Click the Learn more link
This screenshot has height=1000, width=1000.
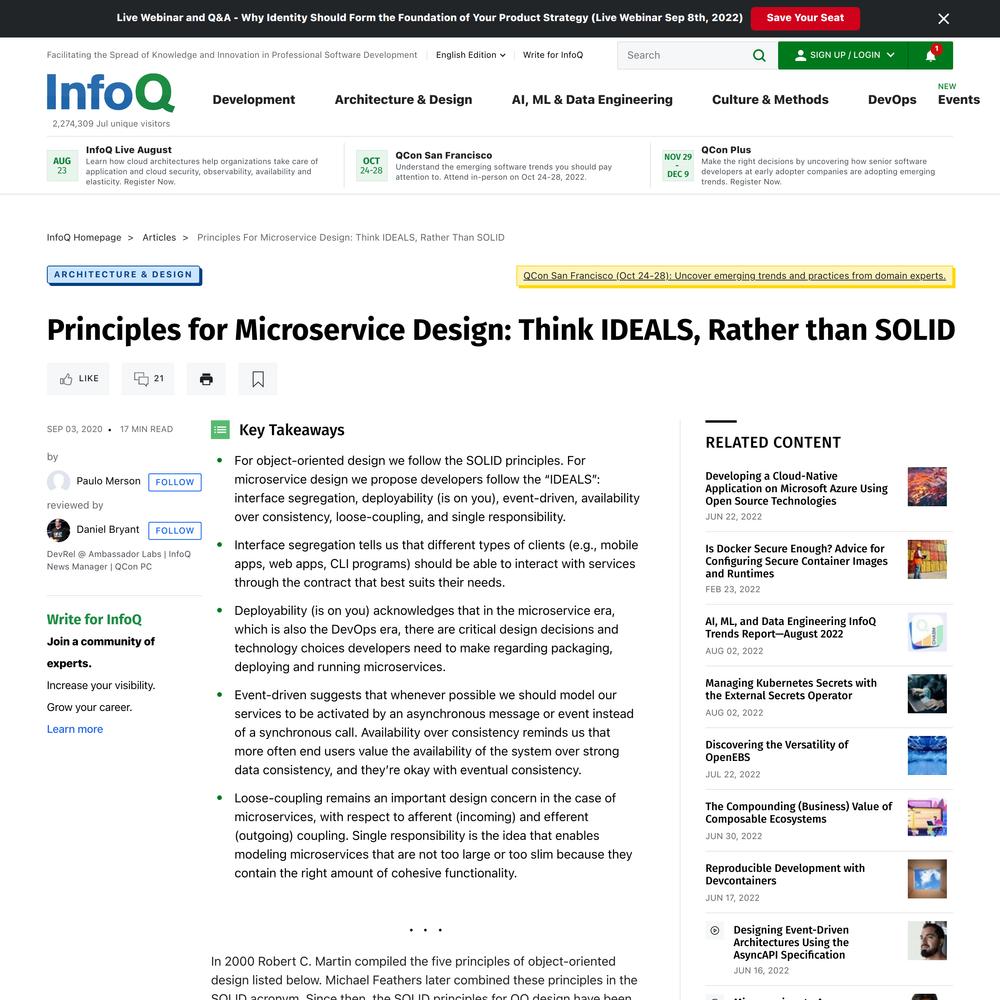pos(75,729)
